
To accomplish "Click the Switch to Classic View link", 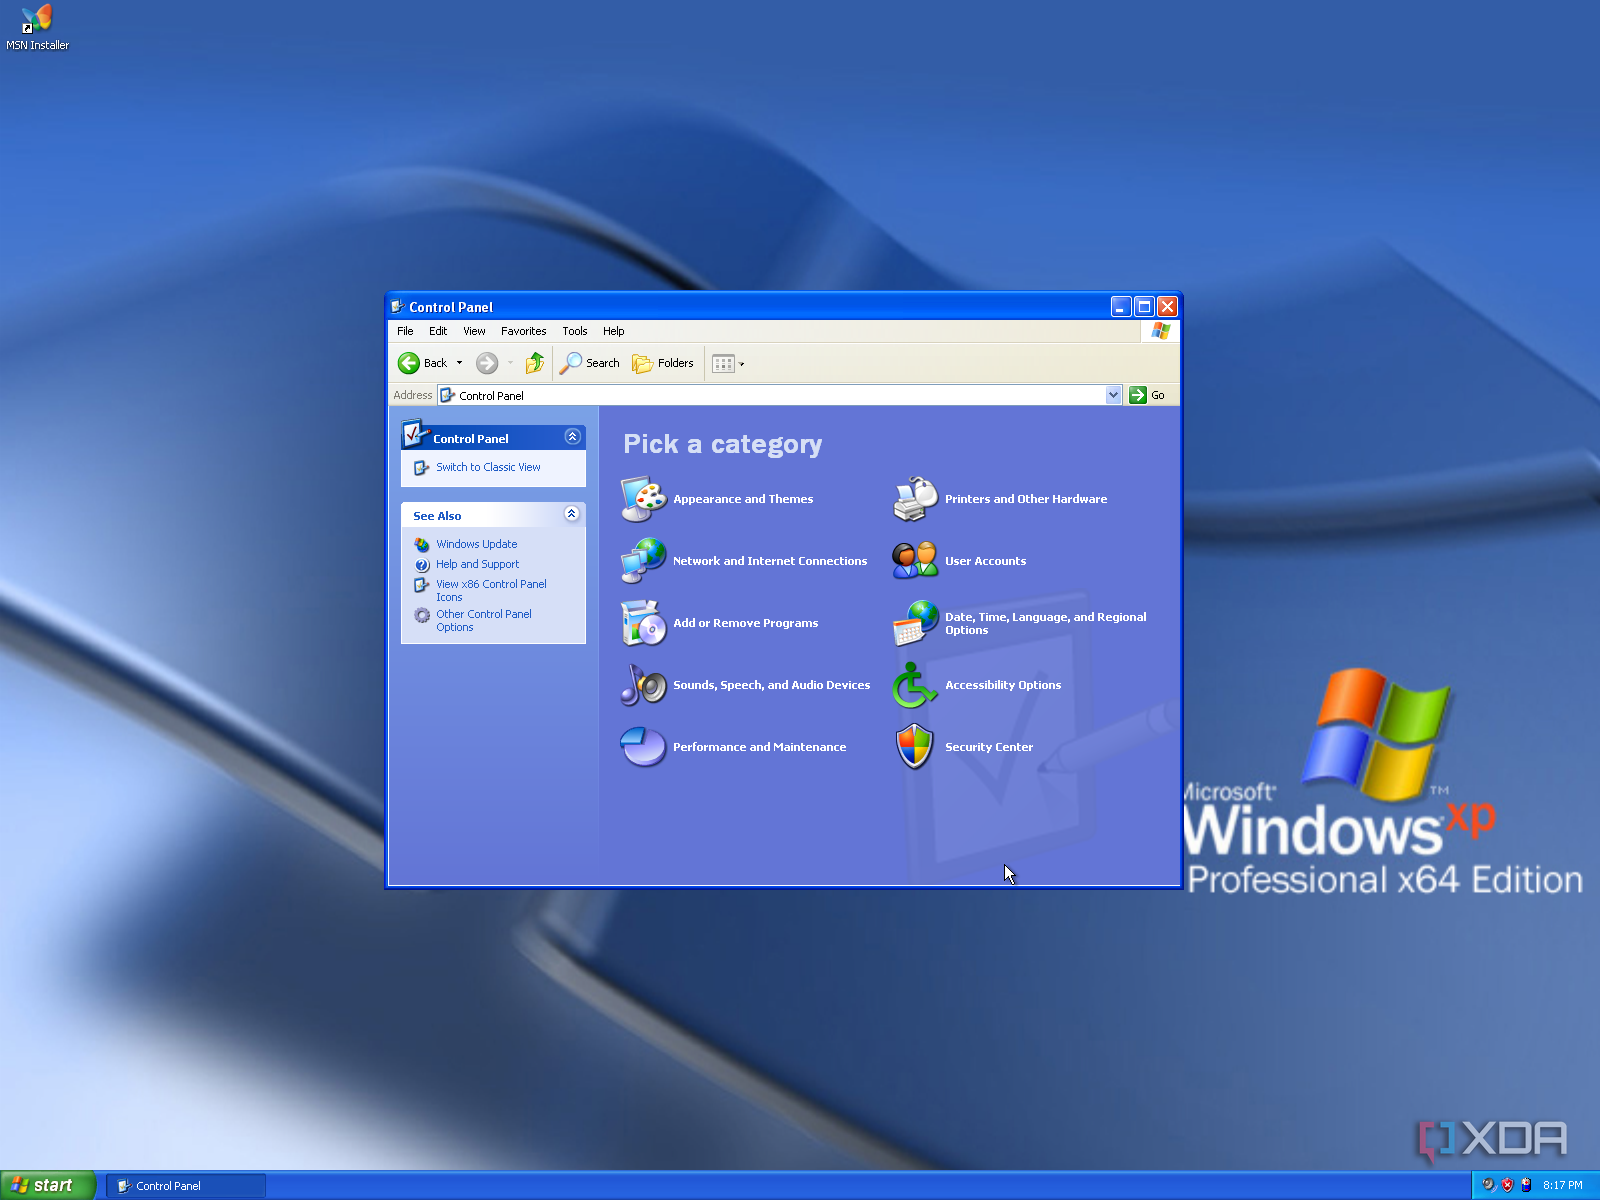I will [488, 467].
